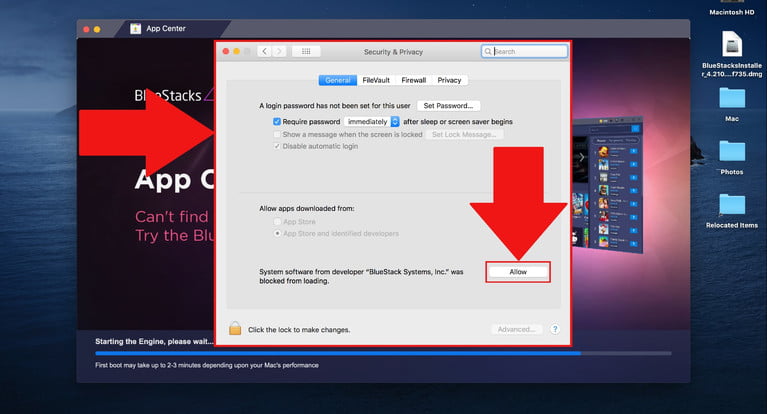
Task: Click the BlueStacks engine loading progress bar
Action: tap(383, 353)
